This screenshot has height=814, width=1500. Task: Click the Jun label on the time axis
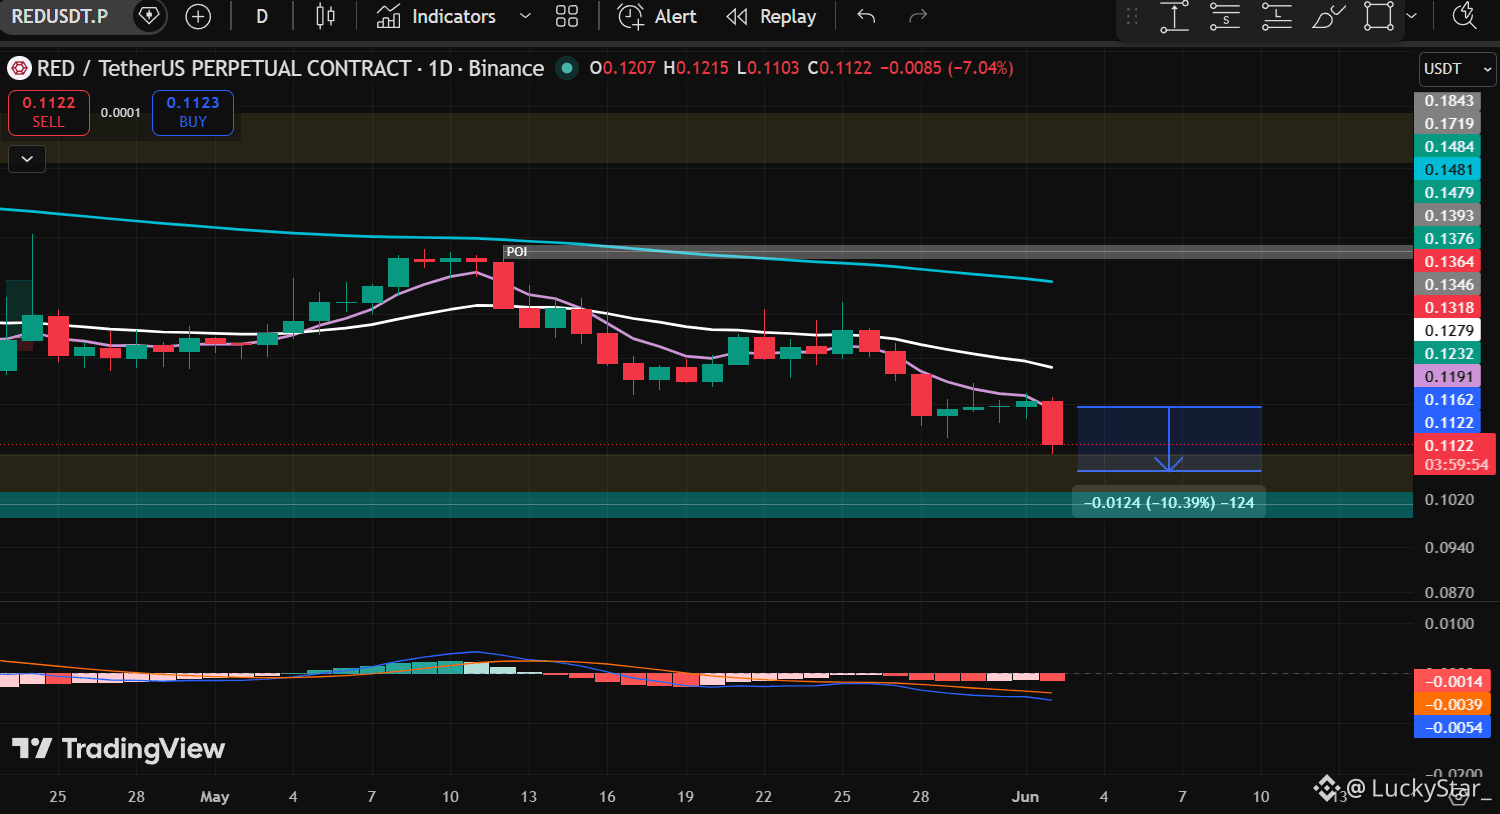pos(1025,797)
